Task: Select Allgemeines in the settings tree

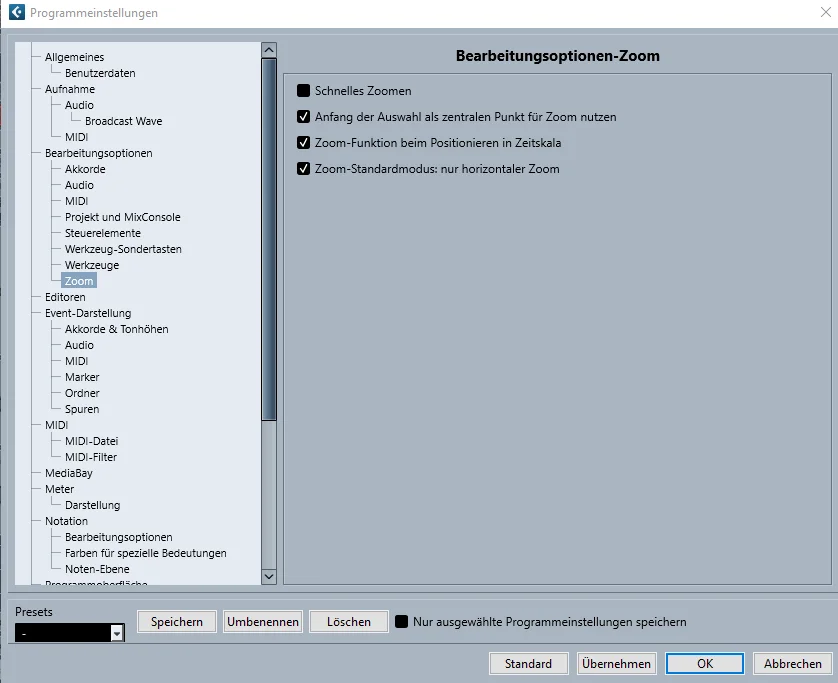Action: [x=74, y=57]
